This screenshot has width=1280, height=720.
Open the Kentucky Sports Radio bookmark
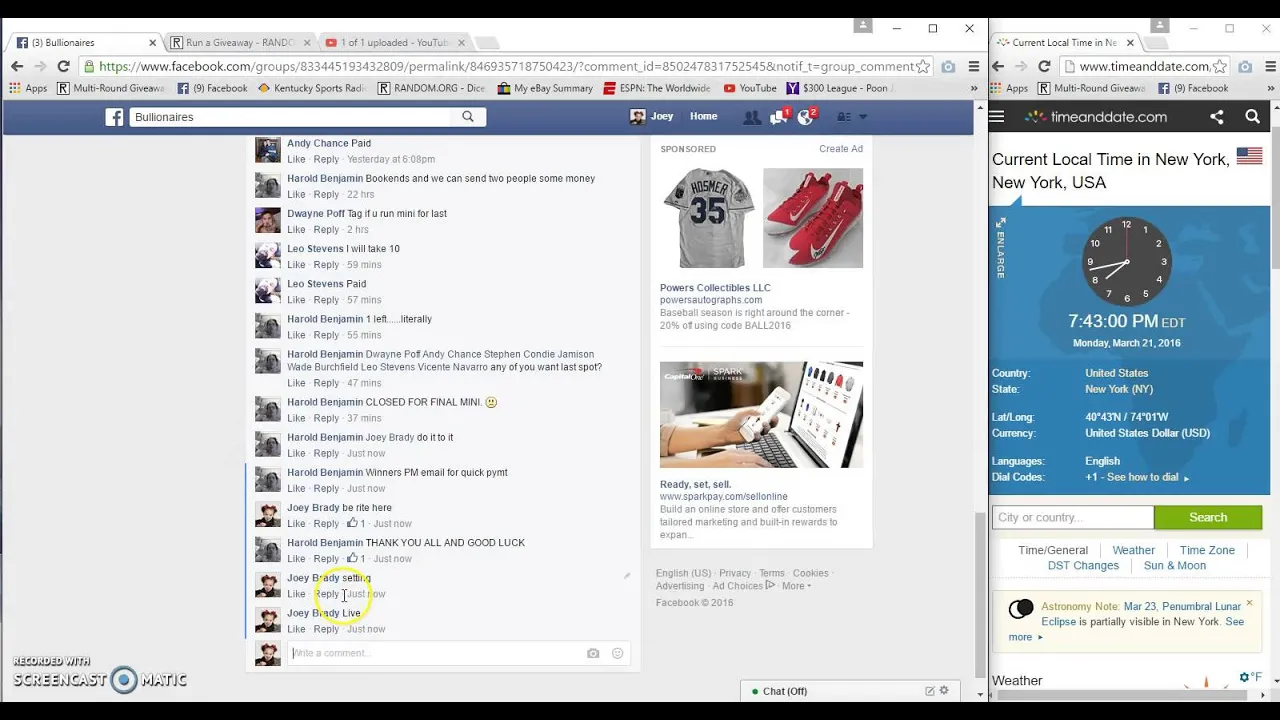[312, 88]
